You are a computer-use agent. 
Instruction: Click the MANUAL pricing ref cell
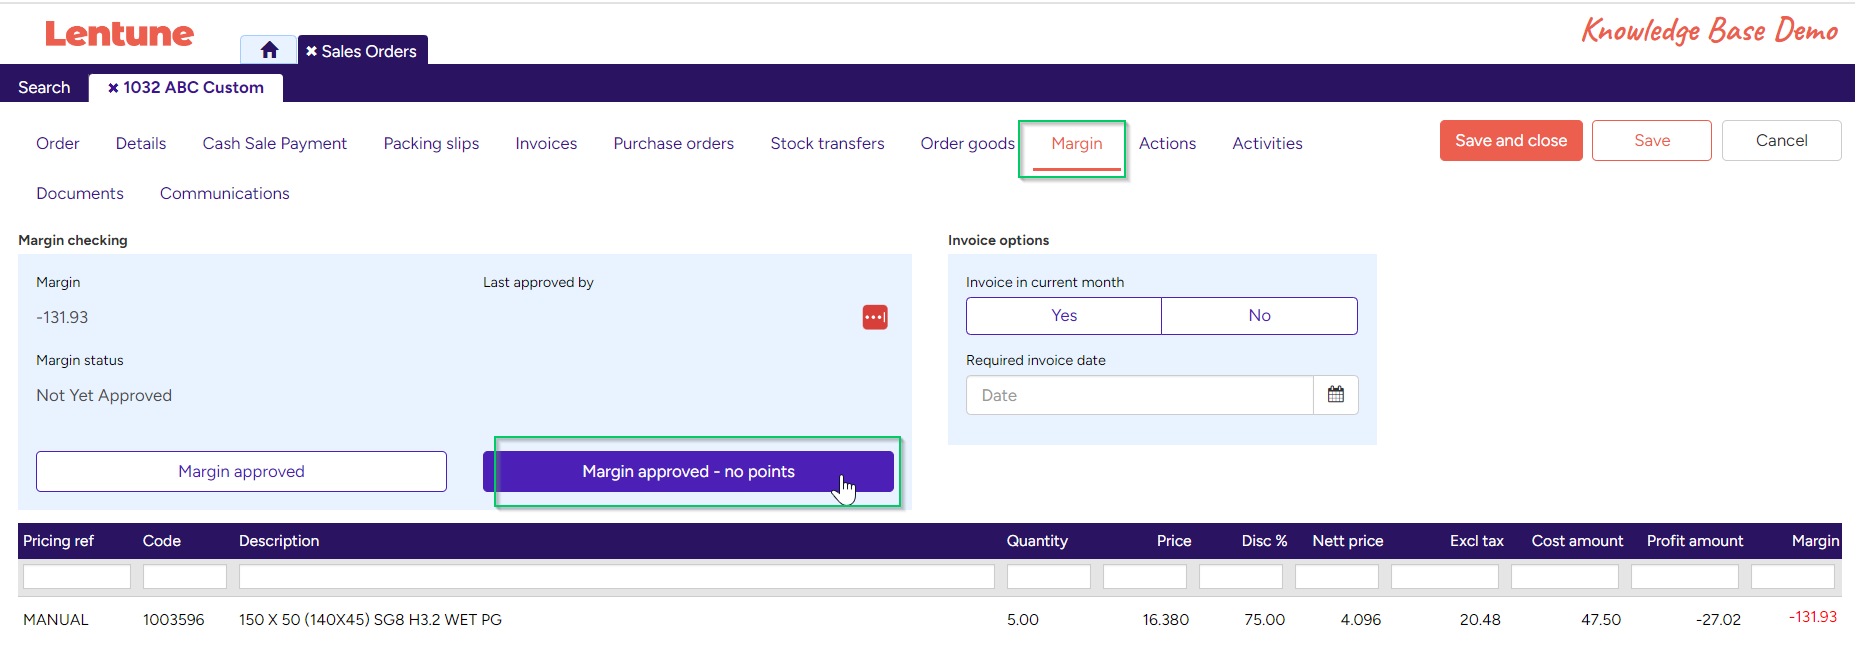[56, 620]
